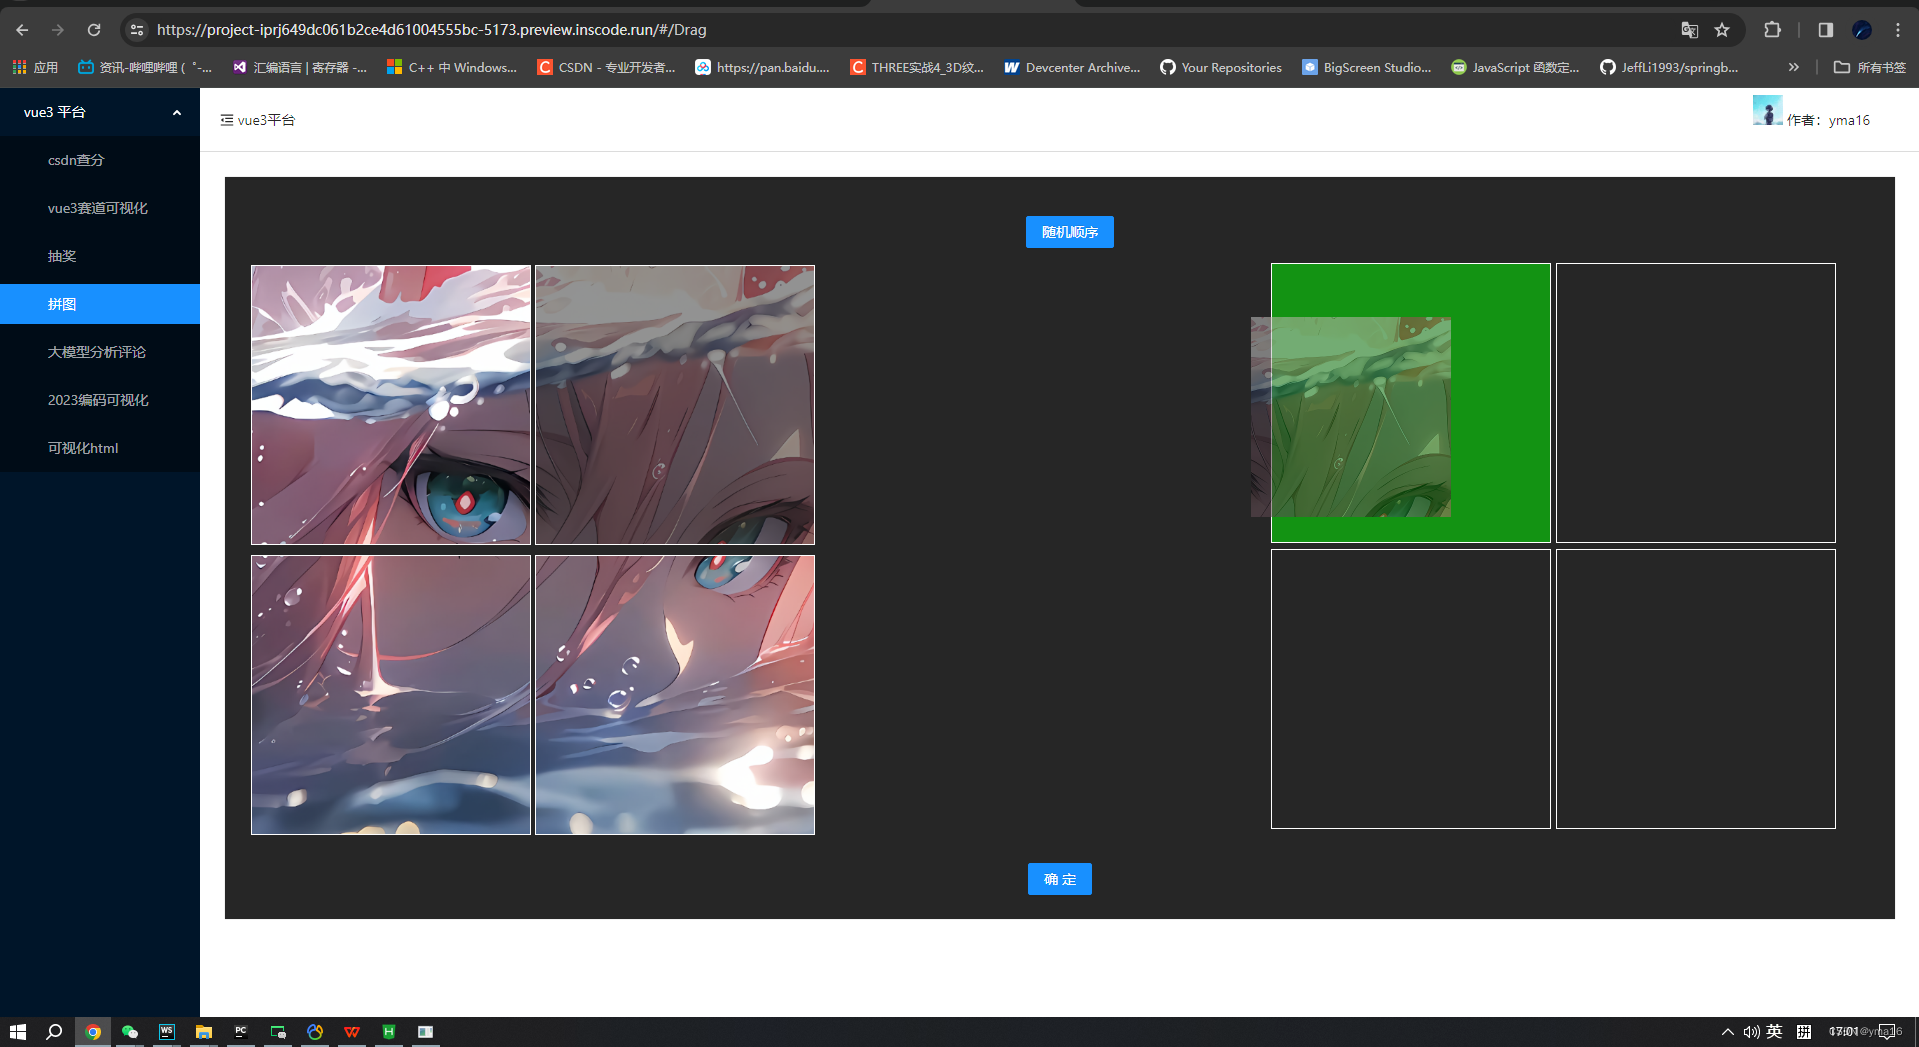Open the 所有书签 folder
This screenshot has height=1047, width=1919.
(1870, 67)
